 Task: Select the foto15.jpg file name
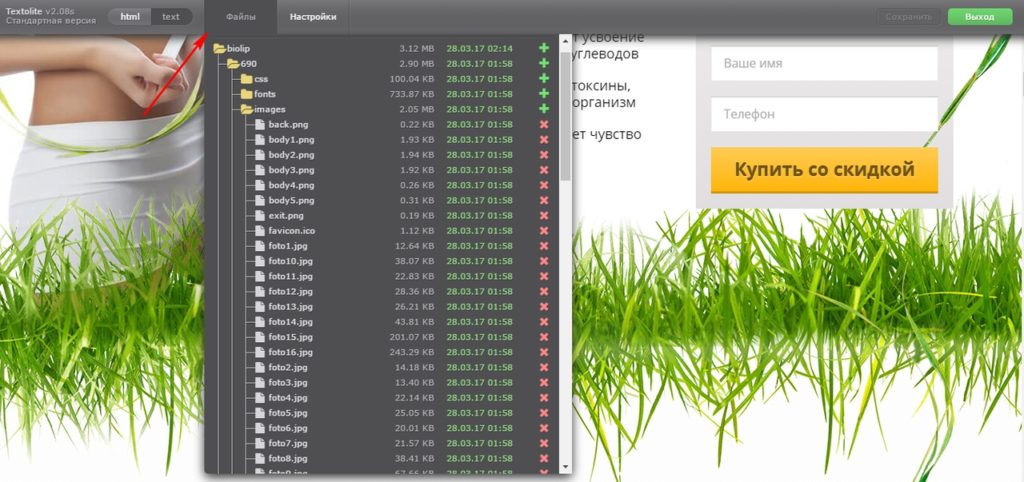[291, 337]
